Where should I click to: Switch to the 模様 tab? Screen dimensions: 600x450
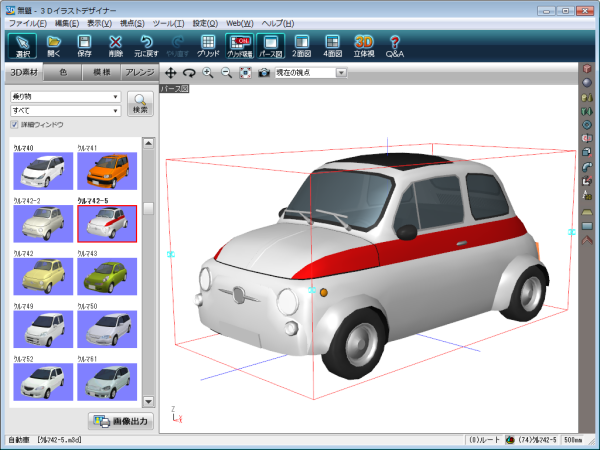click(100, 73)
